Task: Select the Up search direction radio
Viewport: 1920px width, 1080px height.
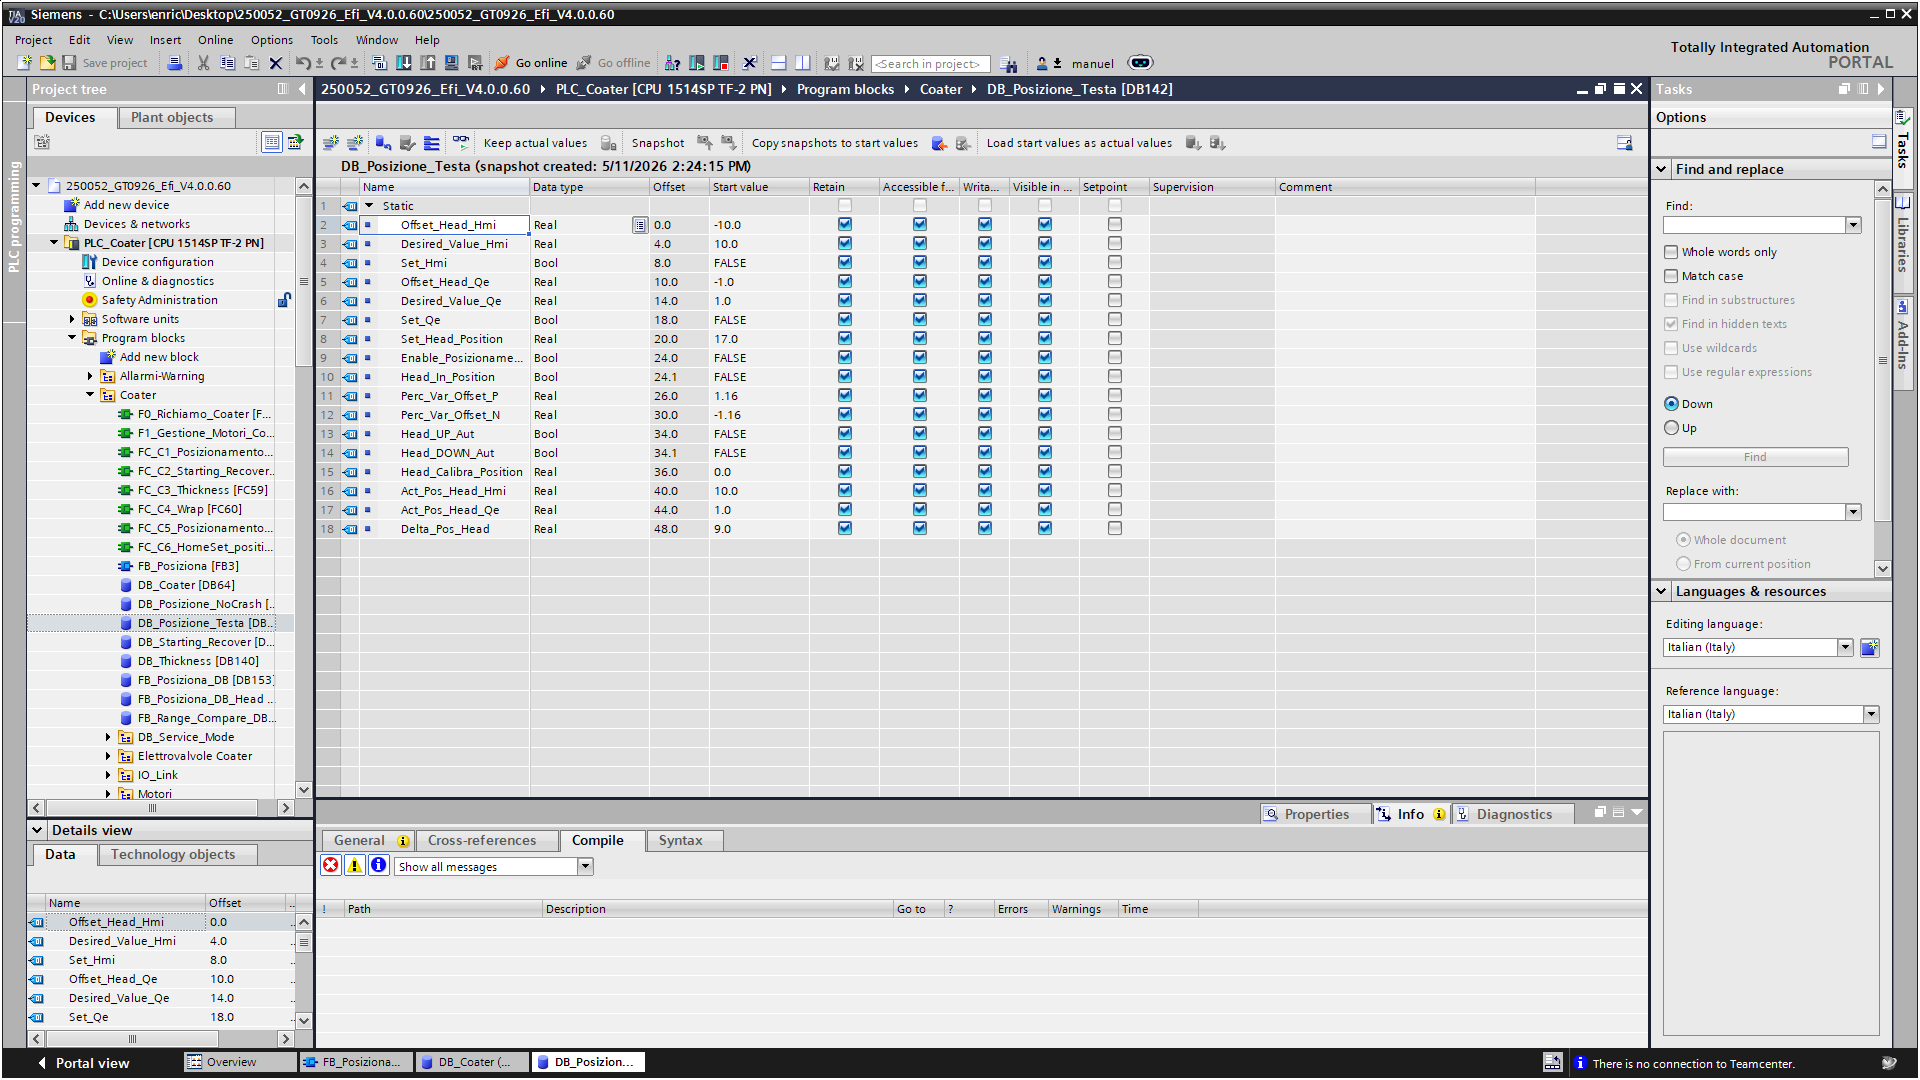Action: (x=1671, y=428)
